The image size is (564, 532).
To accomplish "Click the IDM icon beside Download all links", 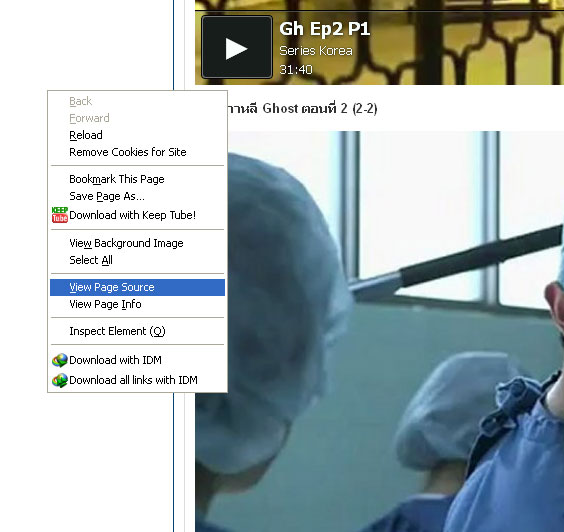I will [x=60, y=380].
